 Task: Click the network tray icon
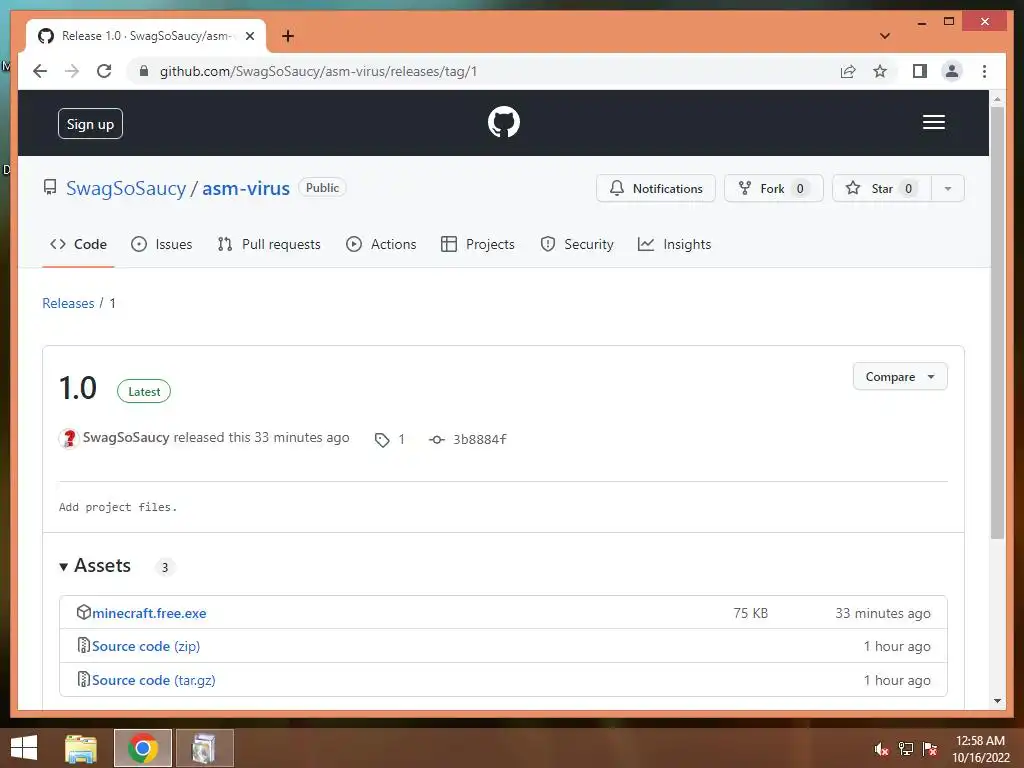coord(906,749)
